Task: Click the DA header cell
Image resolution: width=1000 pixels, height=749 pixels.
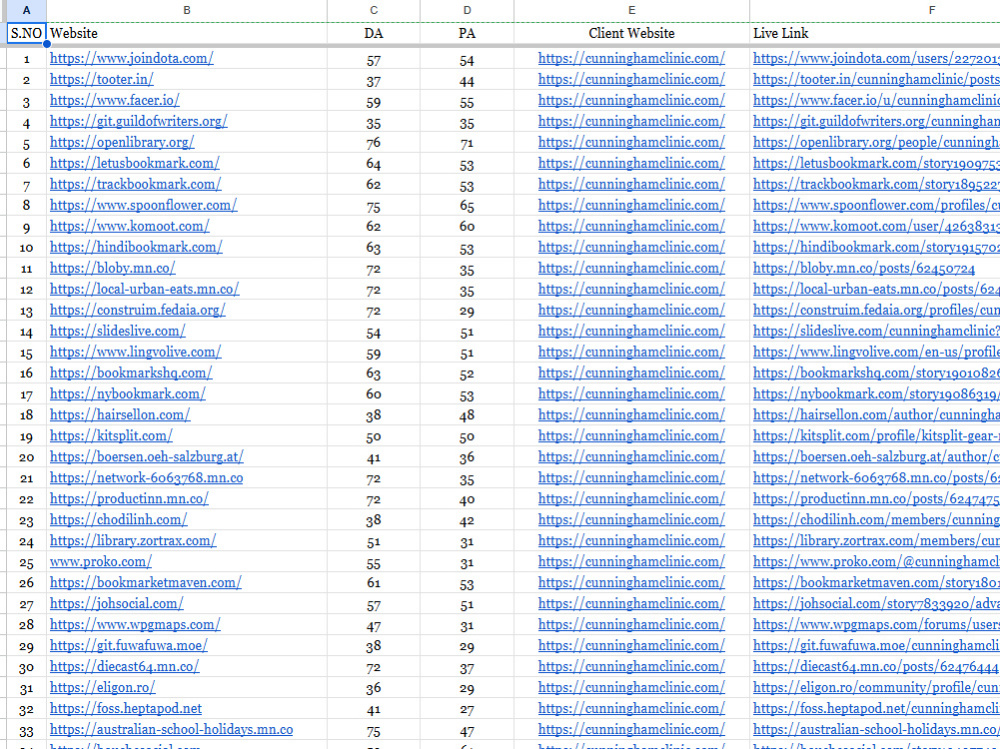Action: [374, 33]
